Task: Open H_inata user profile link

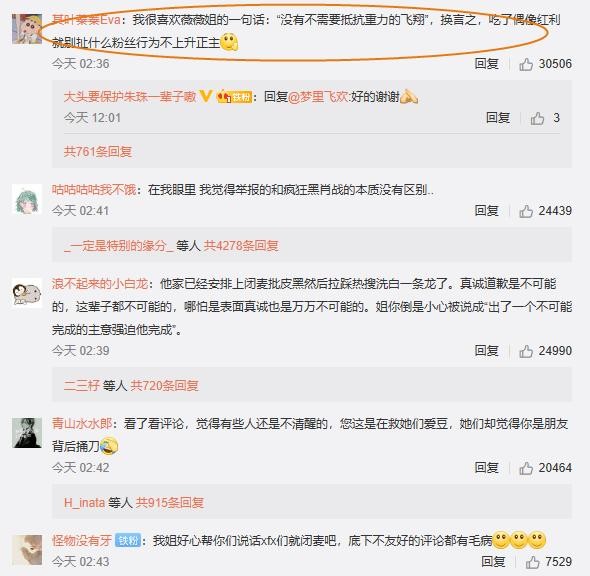Action: pos(84,503)
